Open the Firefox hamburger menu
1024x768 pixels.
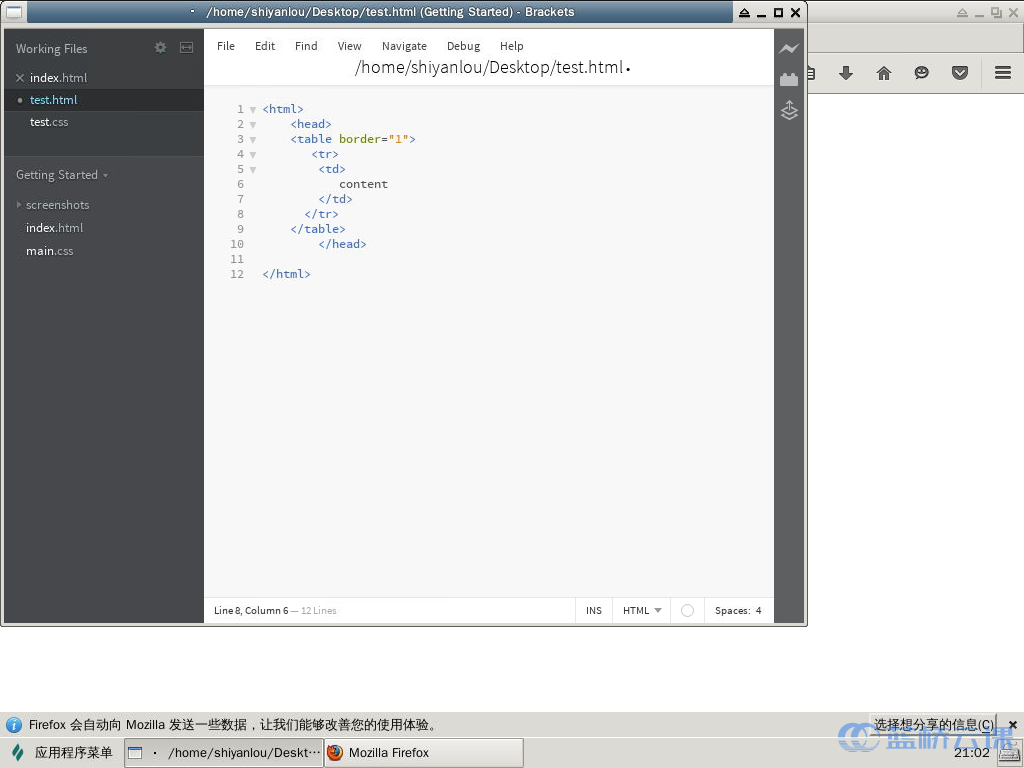pyautogui.click(x=1002, y=73)
